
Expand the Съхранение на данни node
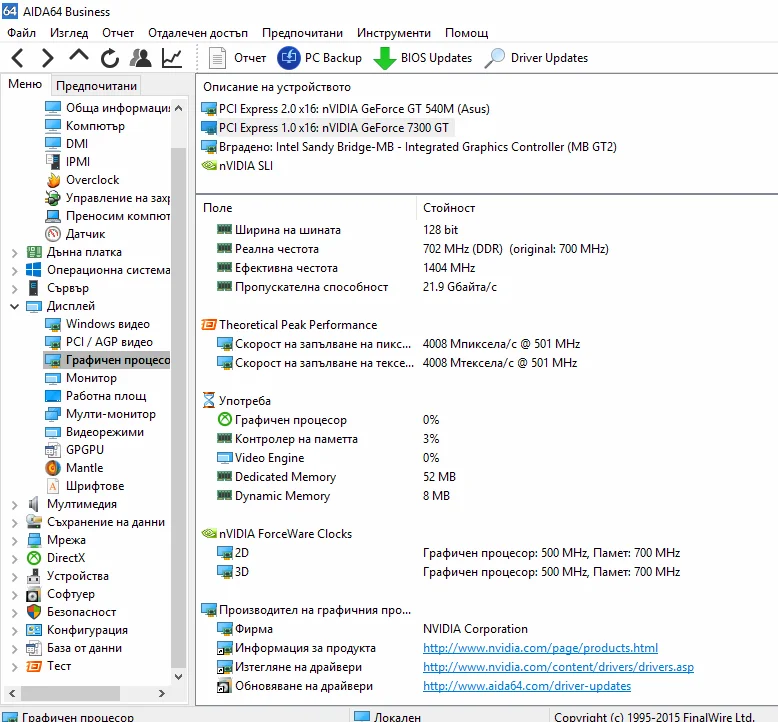click(14, 523)
